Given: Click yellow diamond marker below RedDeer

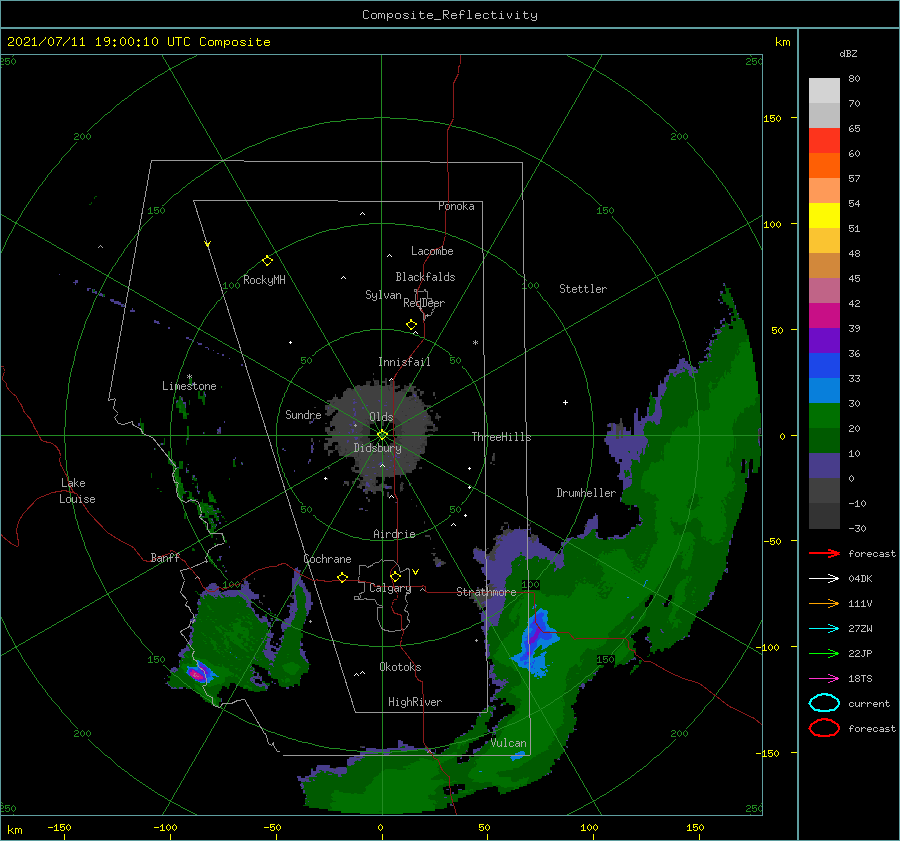Looking at the screenshot, I should [x=412, y=325].
